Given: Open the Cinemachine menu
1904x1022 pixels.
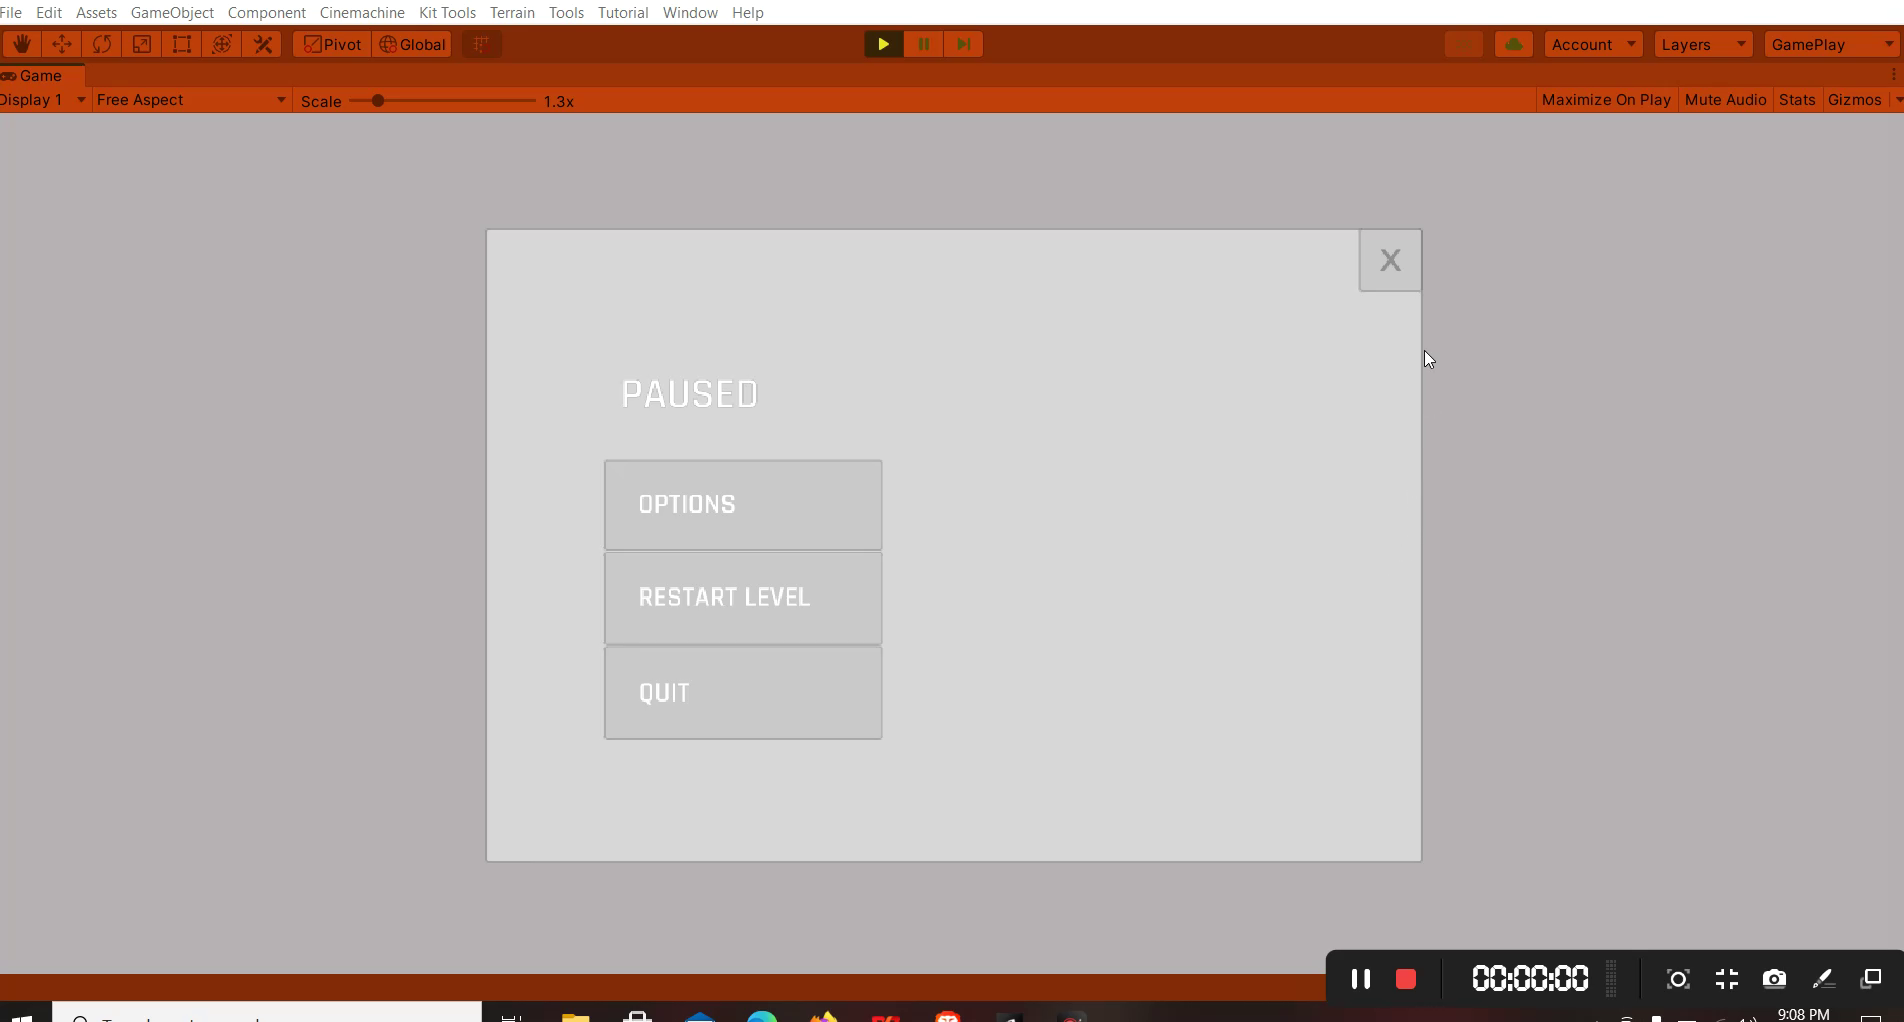Looking at the screenshot, I should [x=362, y=13].
